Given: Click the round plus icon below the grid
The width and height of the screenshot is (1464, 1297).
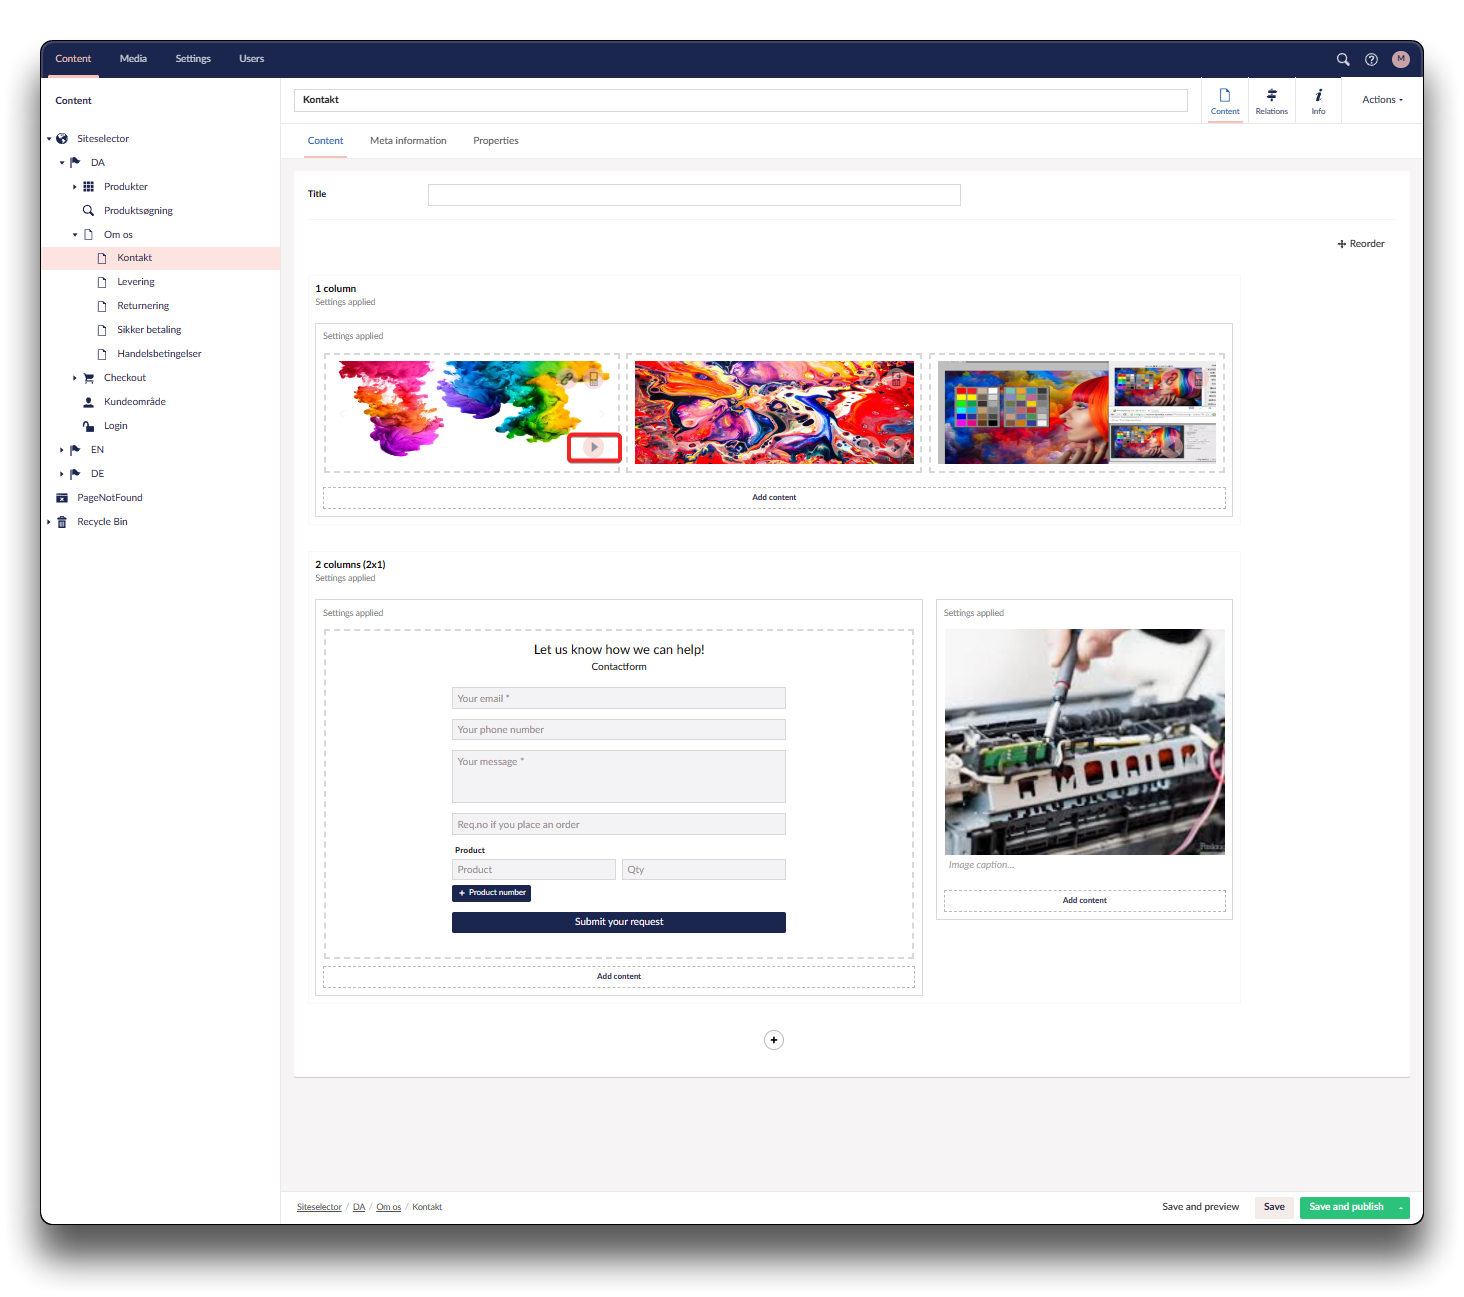Looking at the screenshot, I should (x=773, y=1040).
